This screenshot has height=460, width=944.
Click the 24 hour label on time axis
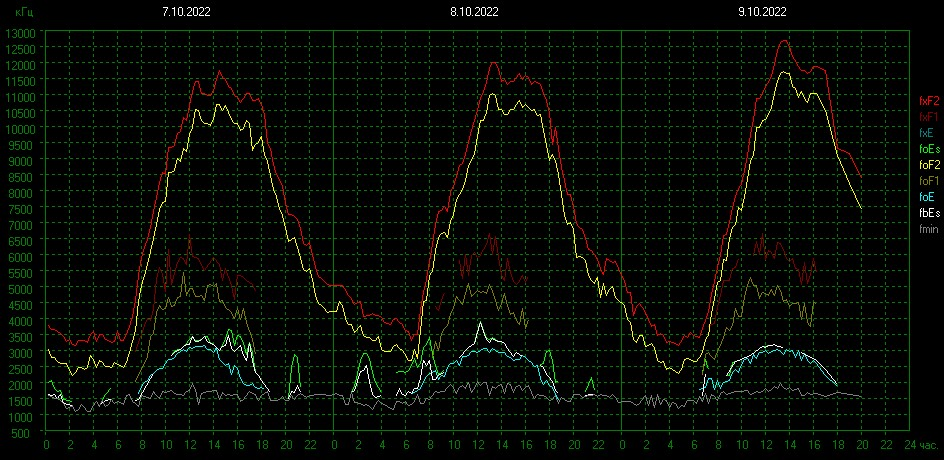click(x=909, y=444)
